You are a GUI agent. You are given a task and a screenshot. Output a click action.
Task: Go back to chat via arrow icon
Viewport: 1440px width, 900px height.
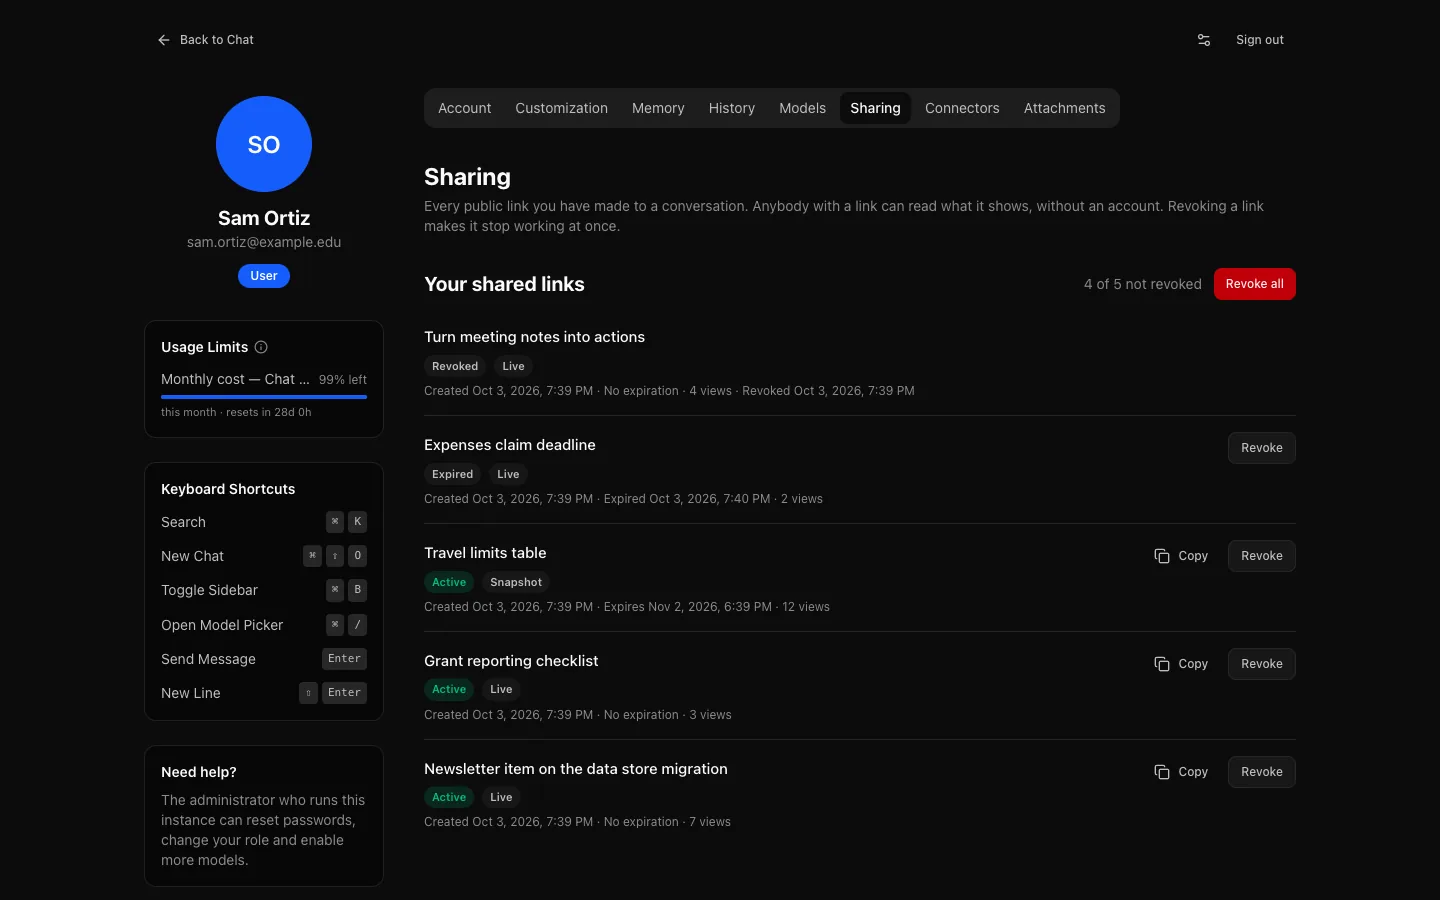[164, 40]
